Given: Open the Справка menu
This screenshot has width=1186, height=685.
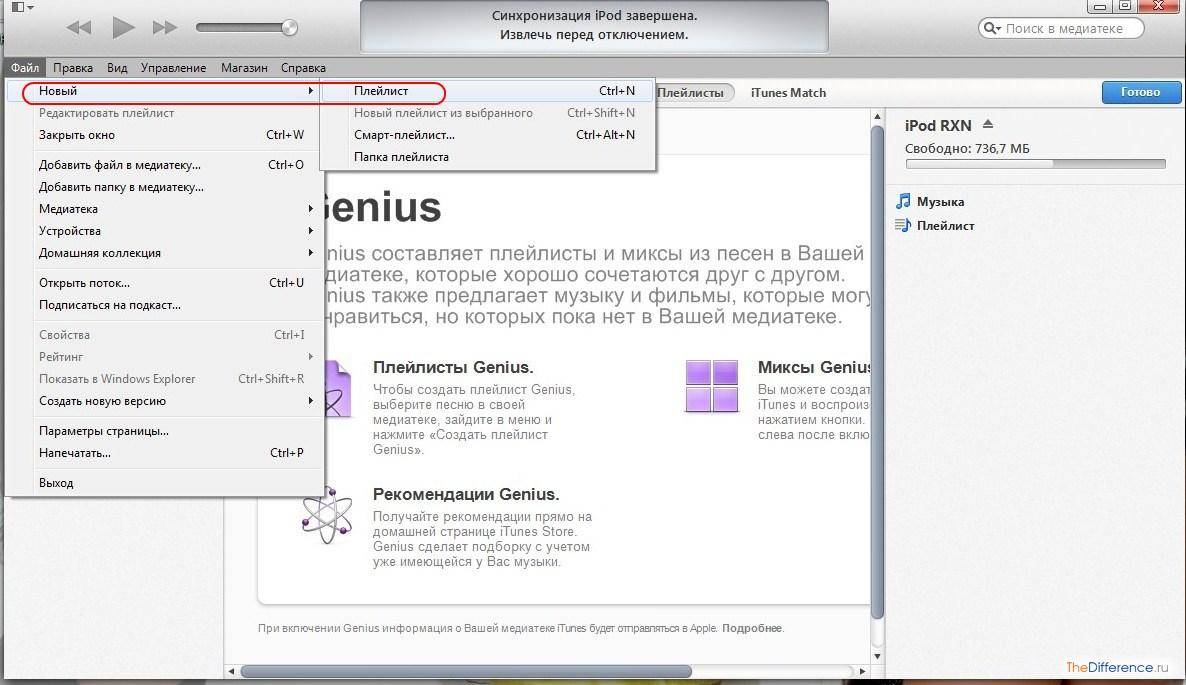Looking at the screenshot, I should point(303,67).
